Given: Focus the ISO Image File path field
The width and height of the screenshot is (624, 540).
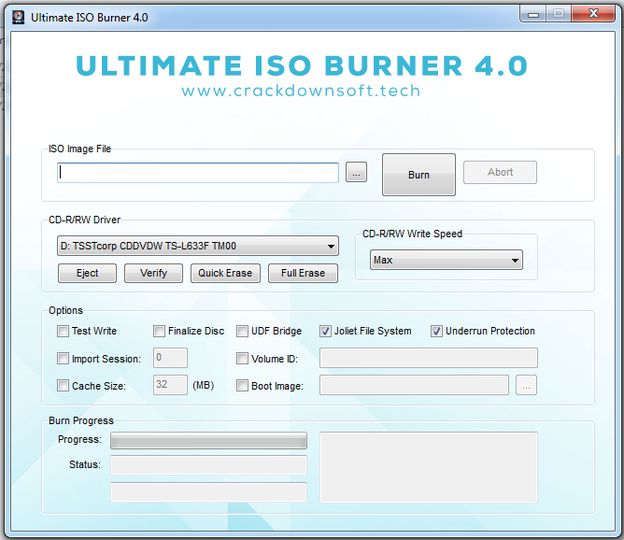Looking at the screenshot, I should coord(198,173).
